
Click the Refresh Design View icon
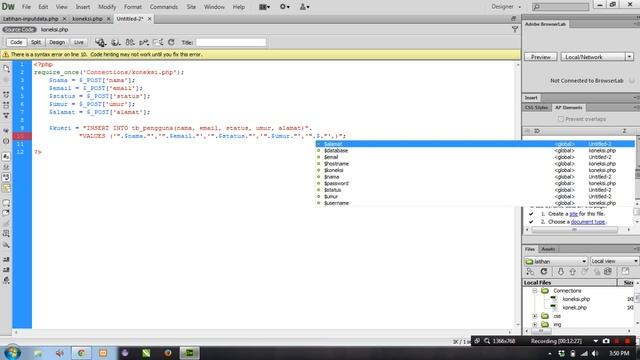[x=171, y=42]
